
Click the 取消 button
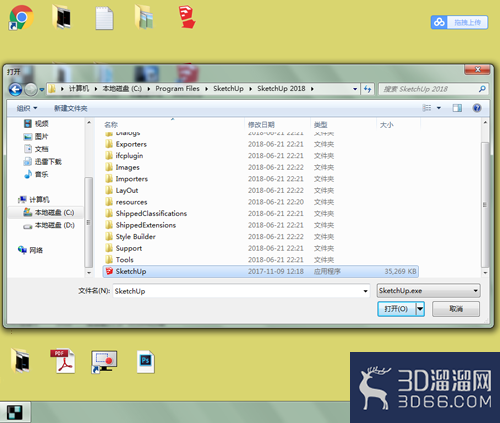point(456,309)
